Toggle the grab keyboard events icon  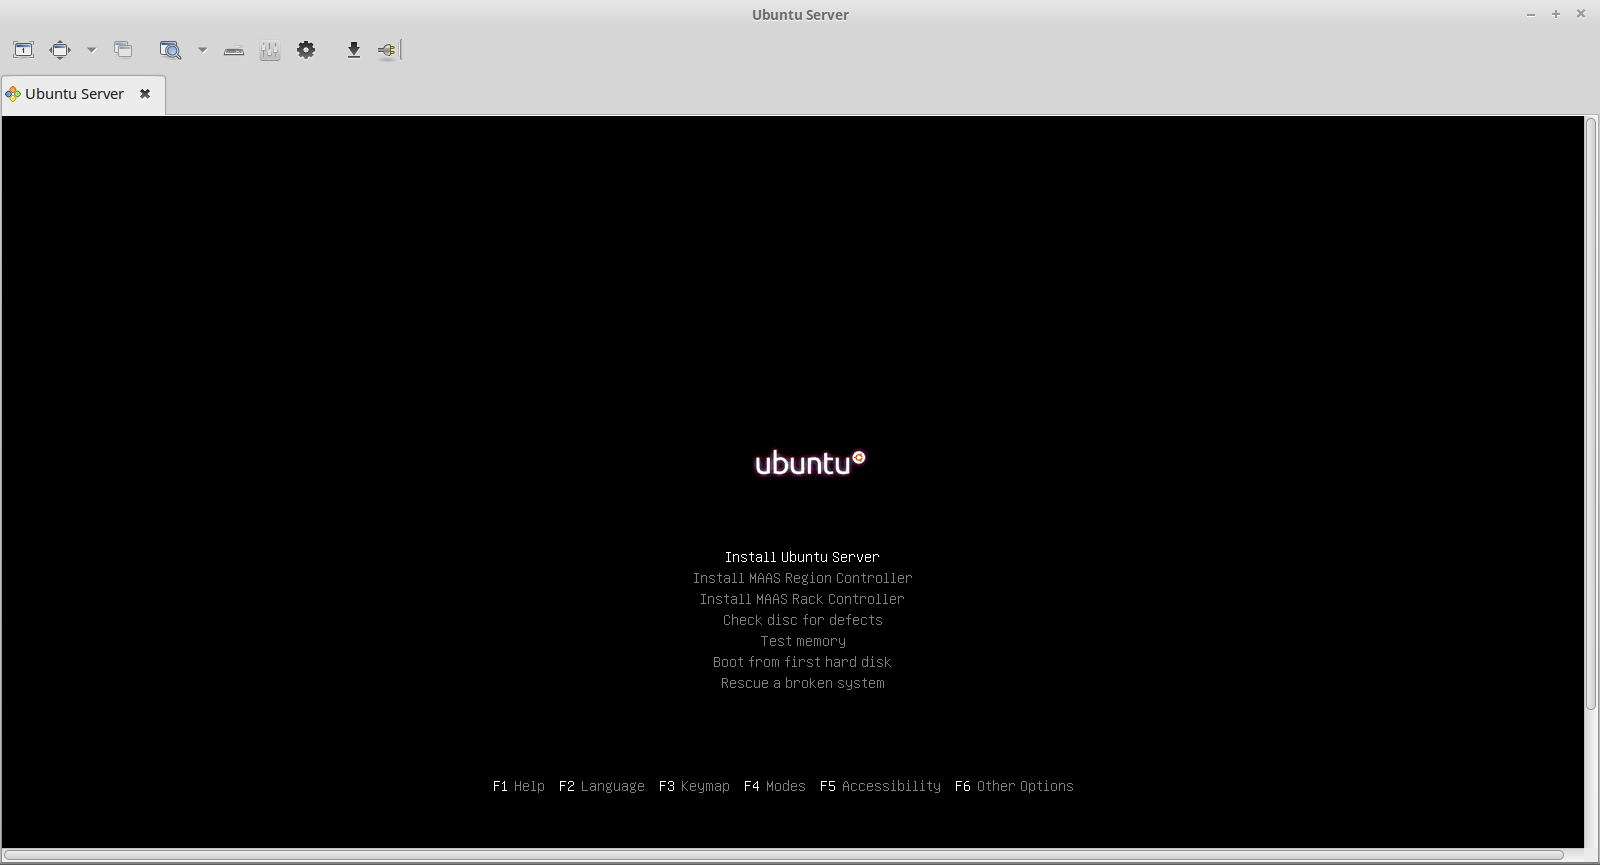point(234,50)
